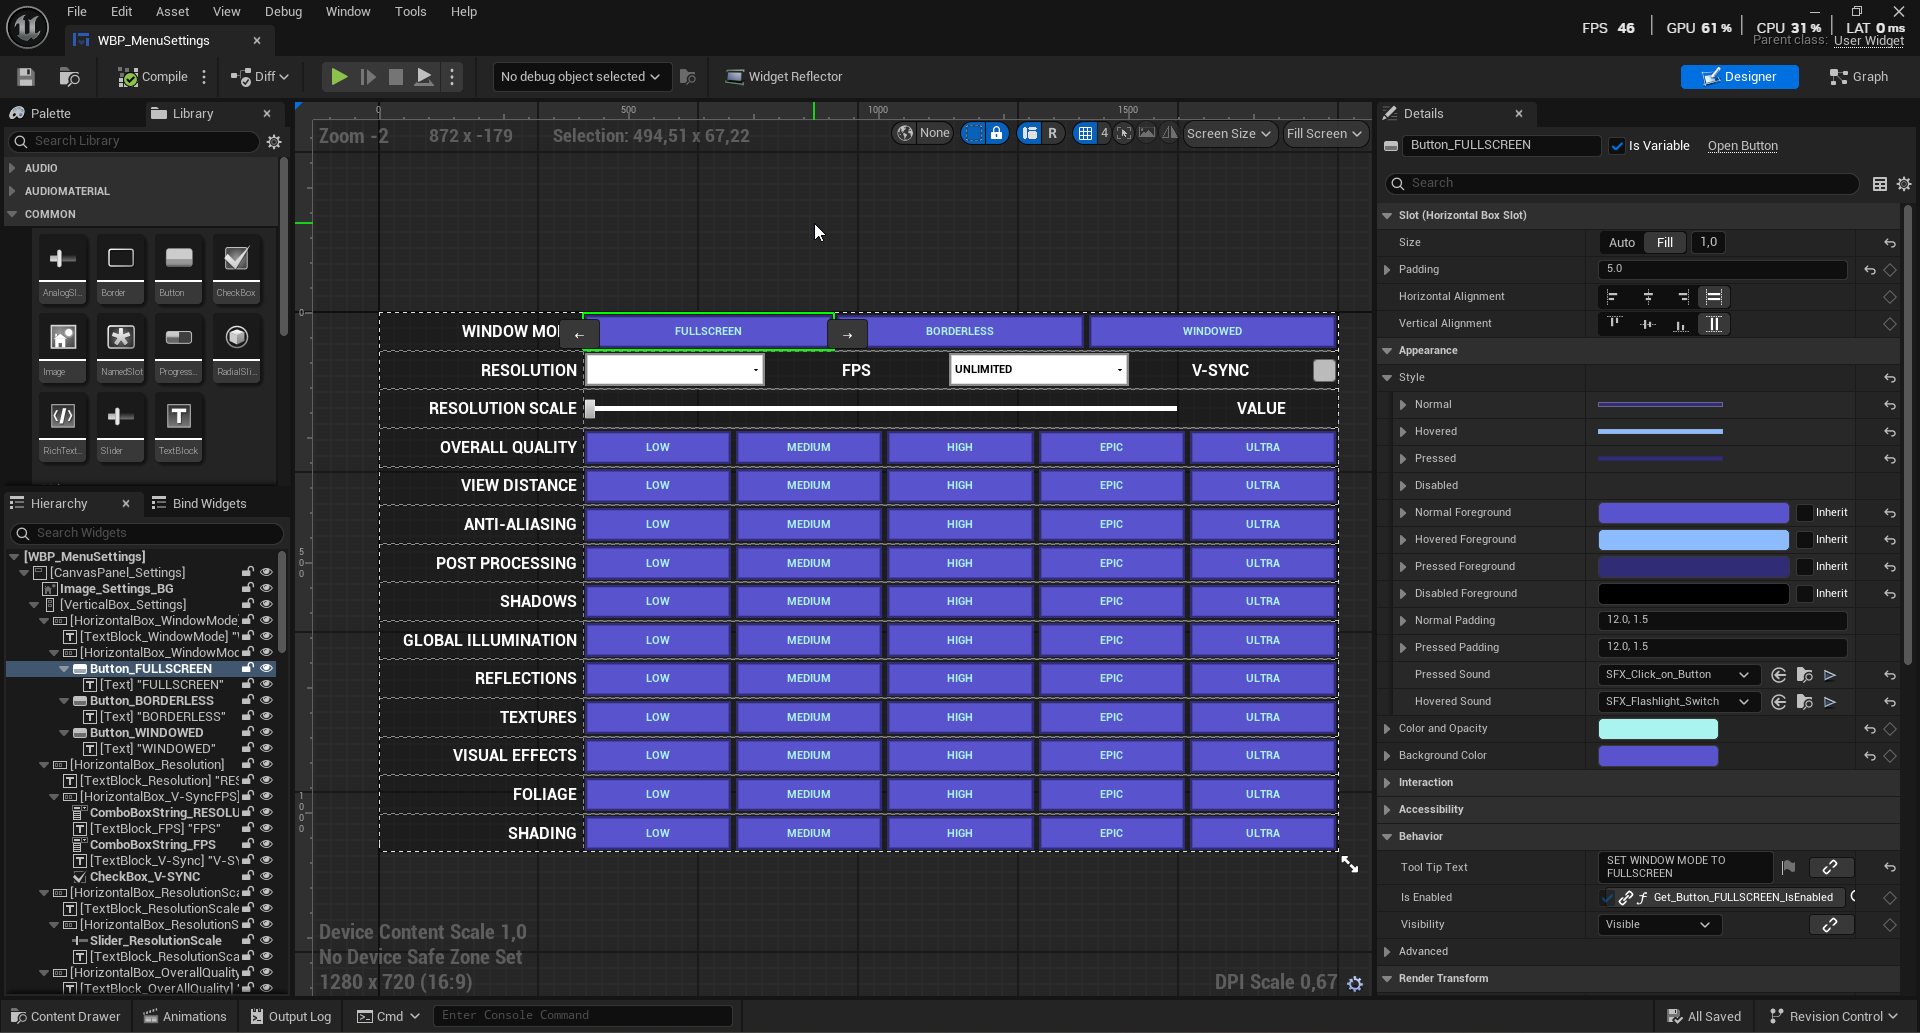Screen dimensions: 1920x1033
Task: Click the localization None globe button
Action: point(923,133)
